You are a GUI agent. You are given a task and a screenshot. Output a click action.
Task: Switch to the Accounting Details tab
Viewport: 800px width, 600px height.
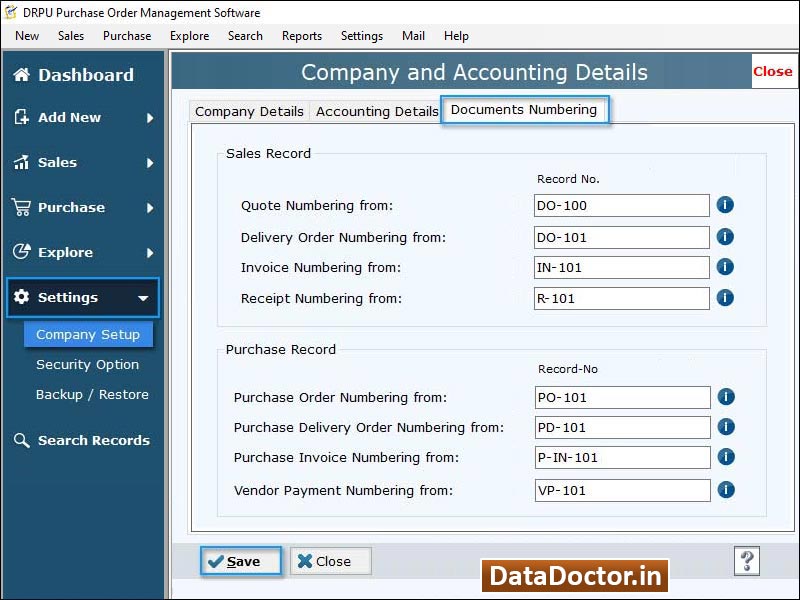coord(375,112)
